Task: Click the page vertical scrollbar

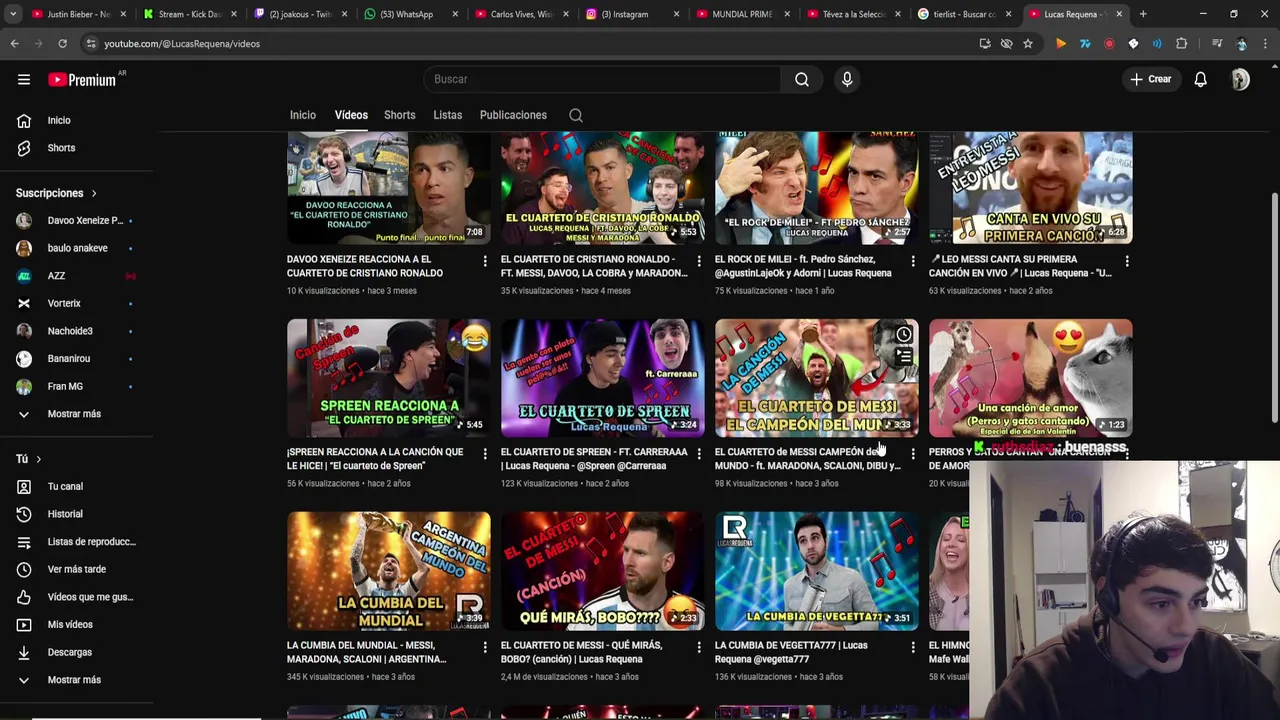Action: (x=1274, y=308)
